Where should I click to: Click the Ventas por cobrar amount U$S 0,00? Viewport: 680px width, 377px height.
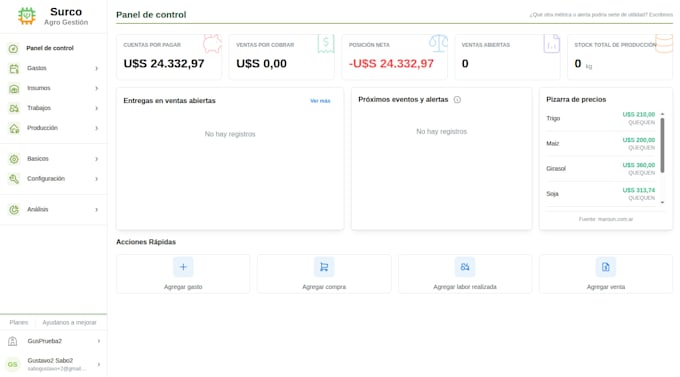tap(262, 64)
